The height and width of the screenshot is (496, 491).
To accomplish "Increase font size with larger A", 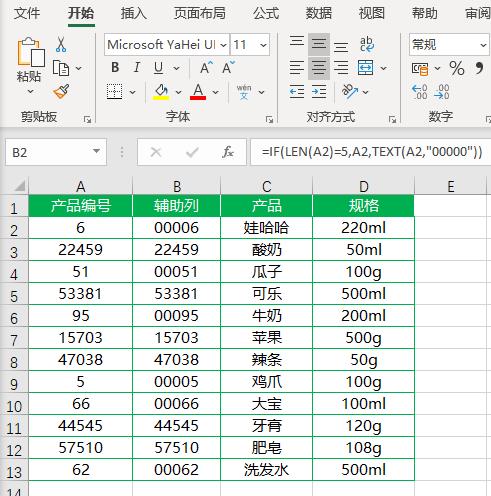I will click(x=206, y=68).
